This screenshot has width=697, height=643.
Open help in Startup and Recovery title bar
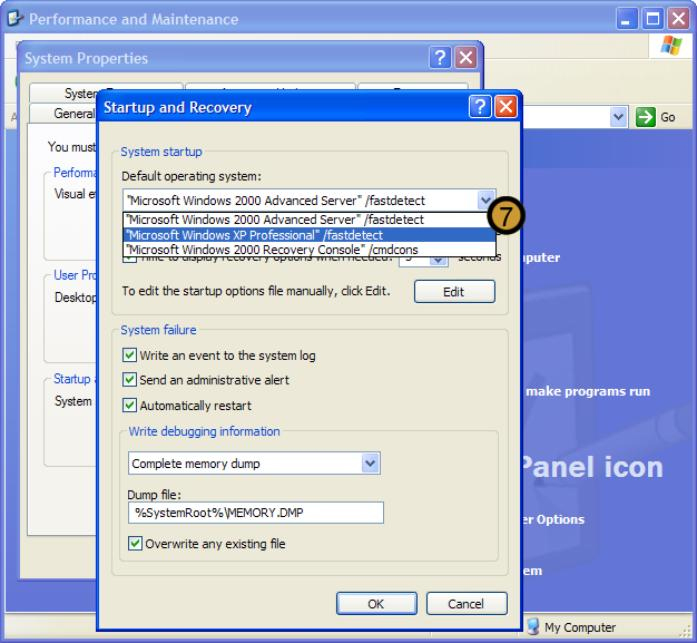point(480,107)
